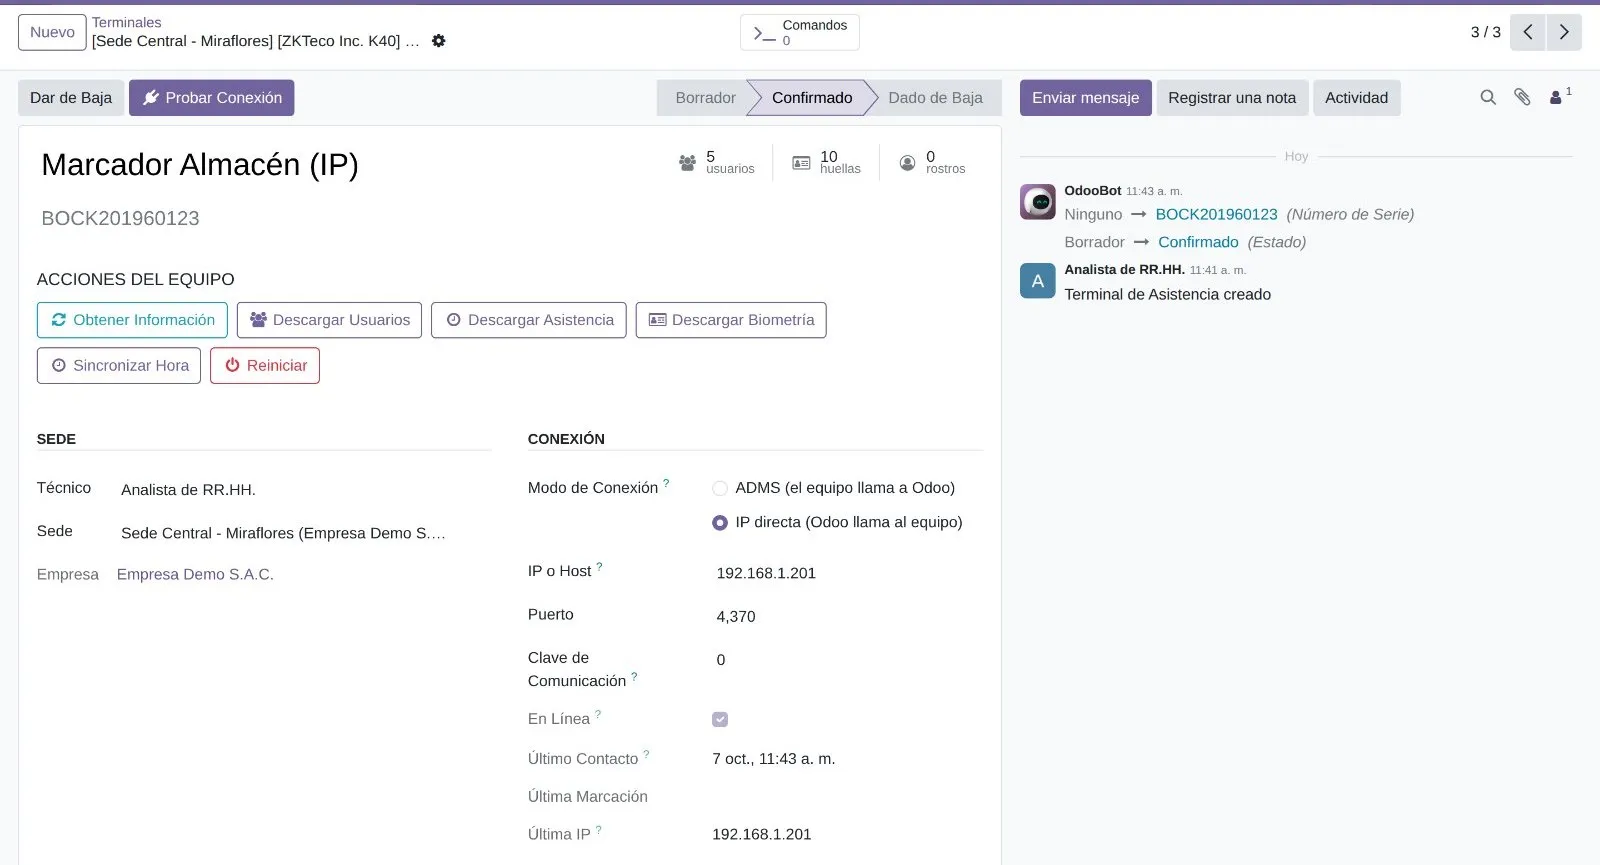Image resolution: width=1600 pixels, height=865 pixels.
Task: Click Descargar Usuarios button
Action: pyautogui.click(x=329, y=320)
